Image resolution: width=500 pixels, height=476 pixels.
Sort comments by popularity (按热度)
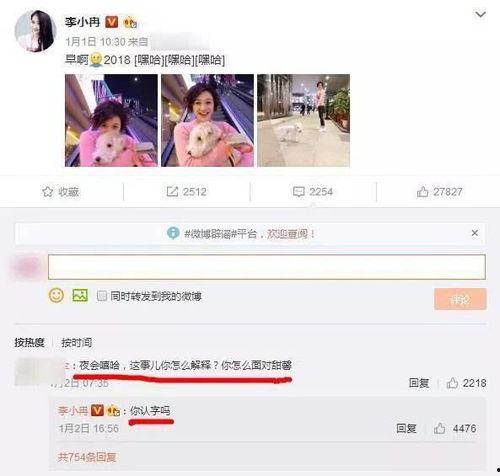coord(29,342)
